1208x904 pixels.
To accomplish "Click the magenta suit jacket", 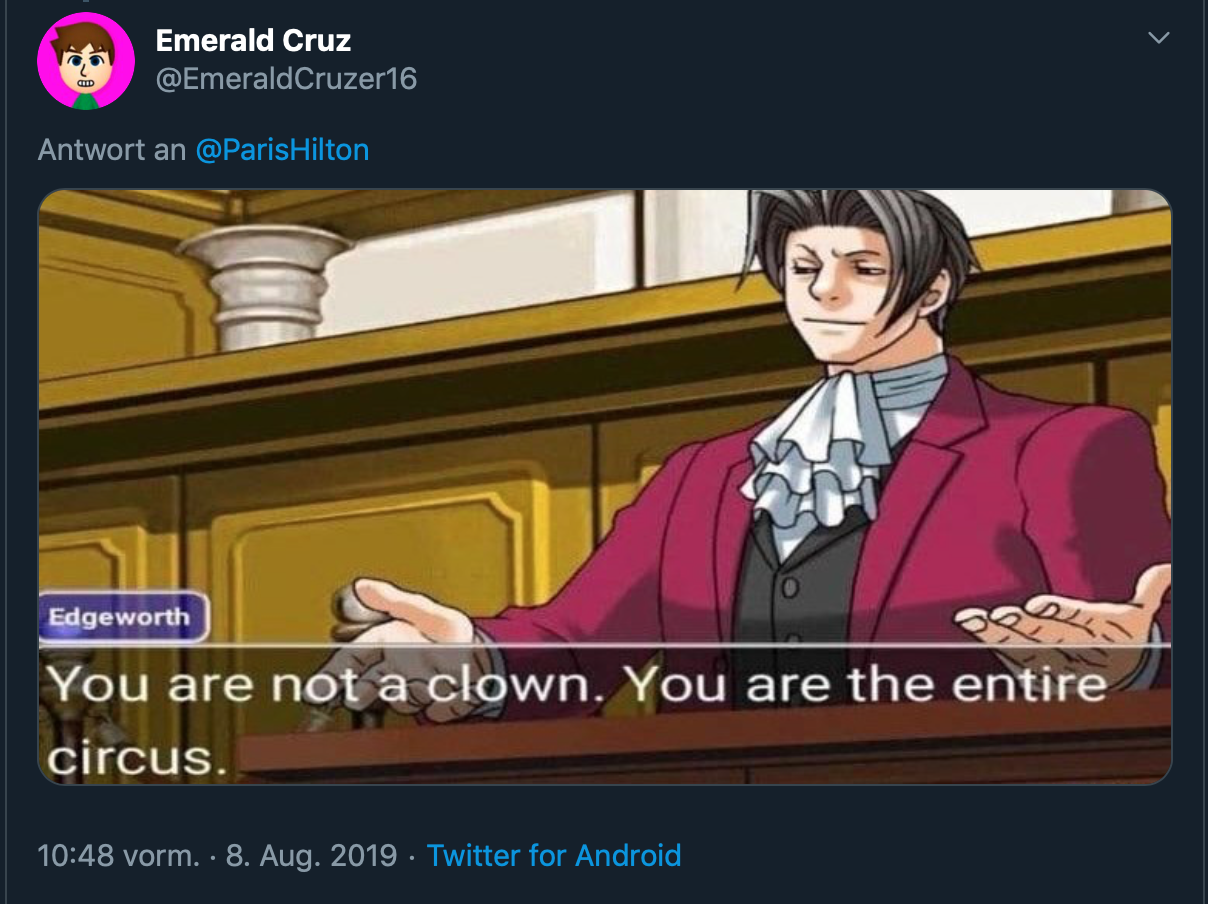I will pyautogui.click(x=960, y=520).
